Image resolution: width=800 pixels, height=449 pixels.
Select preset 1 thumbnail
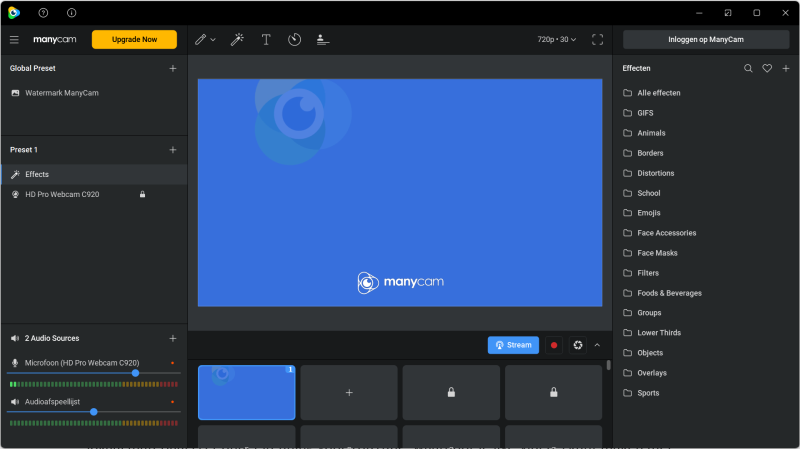[246, 392]
